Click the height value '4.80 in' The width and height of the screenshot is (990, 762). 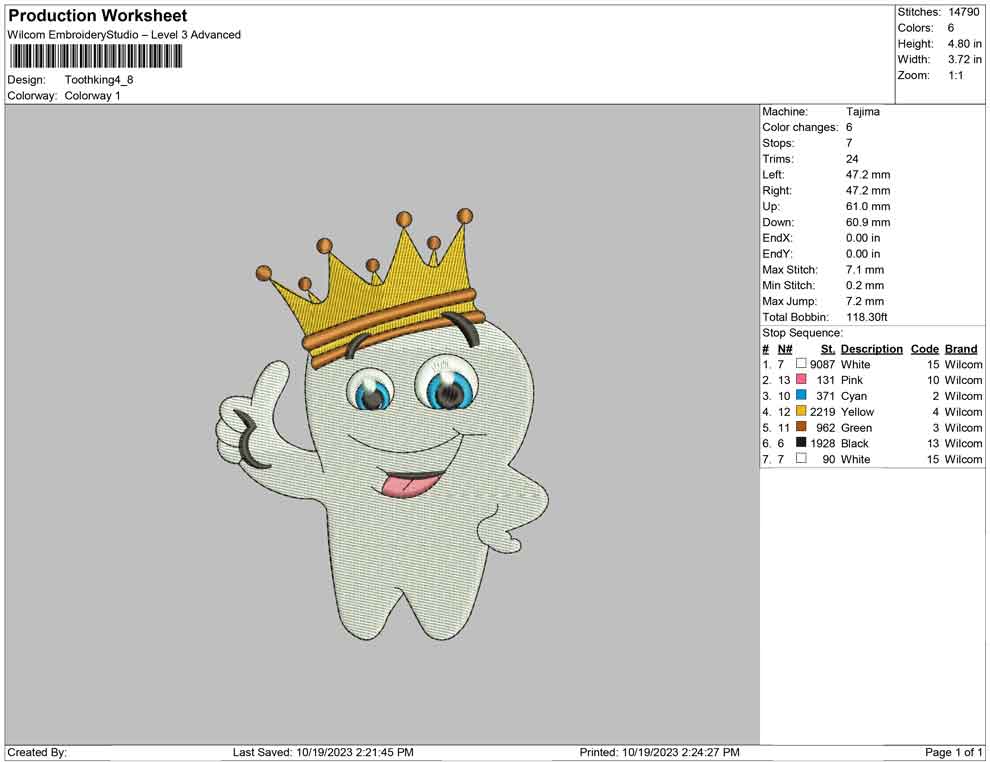[965, 44]
